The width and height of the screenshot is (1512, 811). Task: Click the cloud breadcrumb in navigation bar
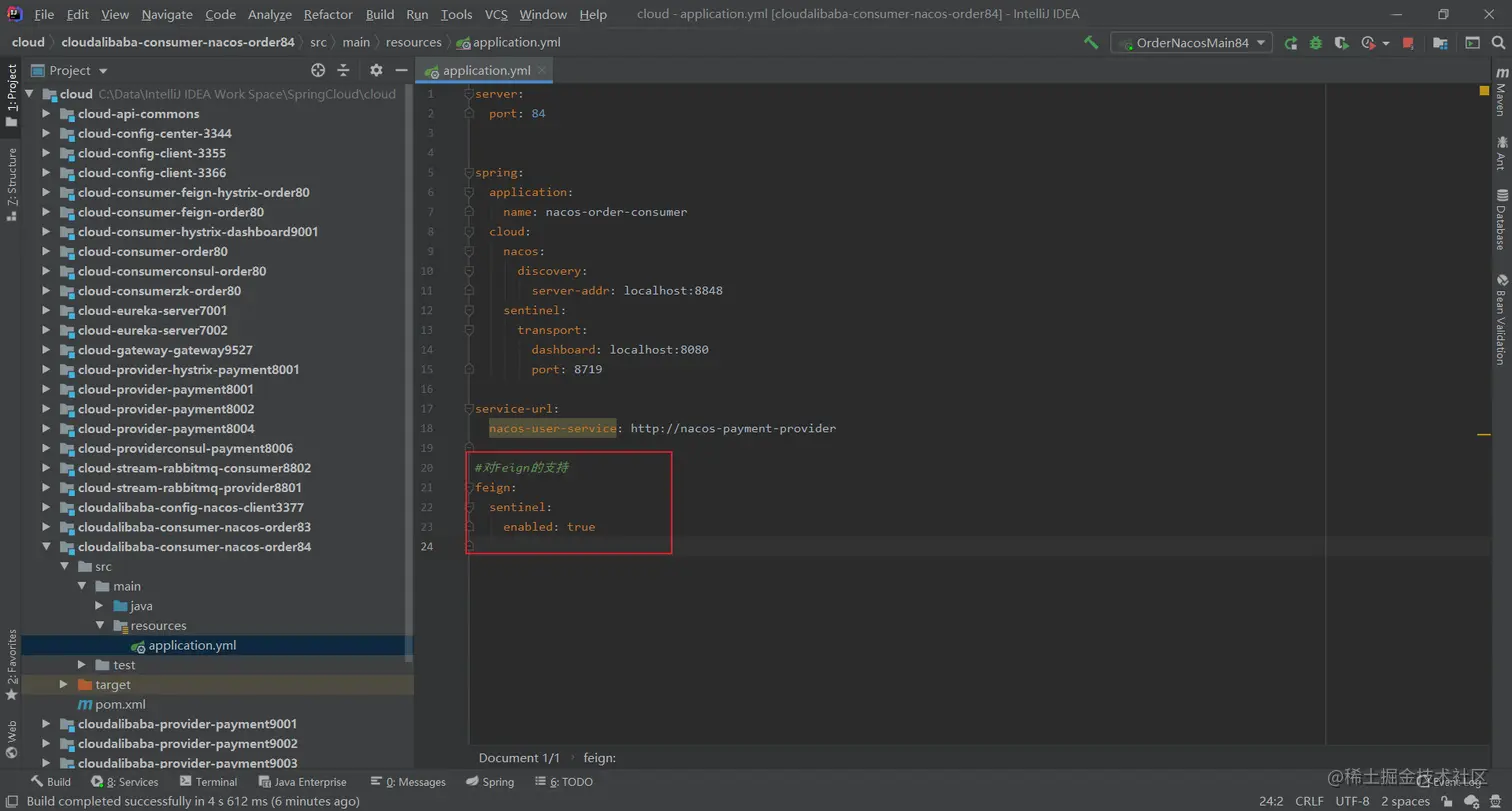[28, 42]
